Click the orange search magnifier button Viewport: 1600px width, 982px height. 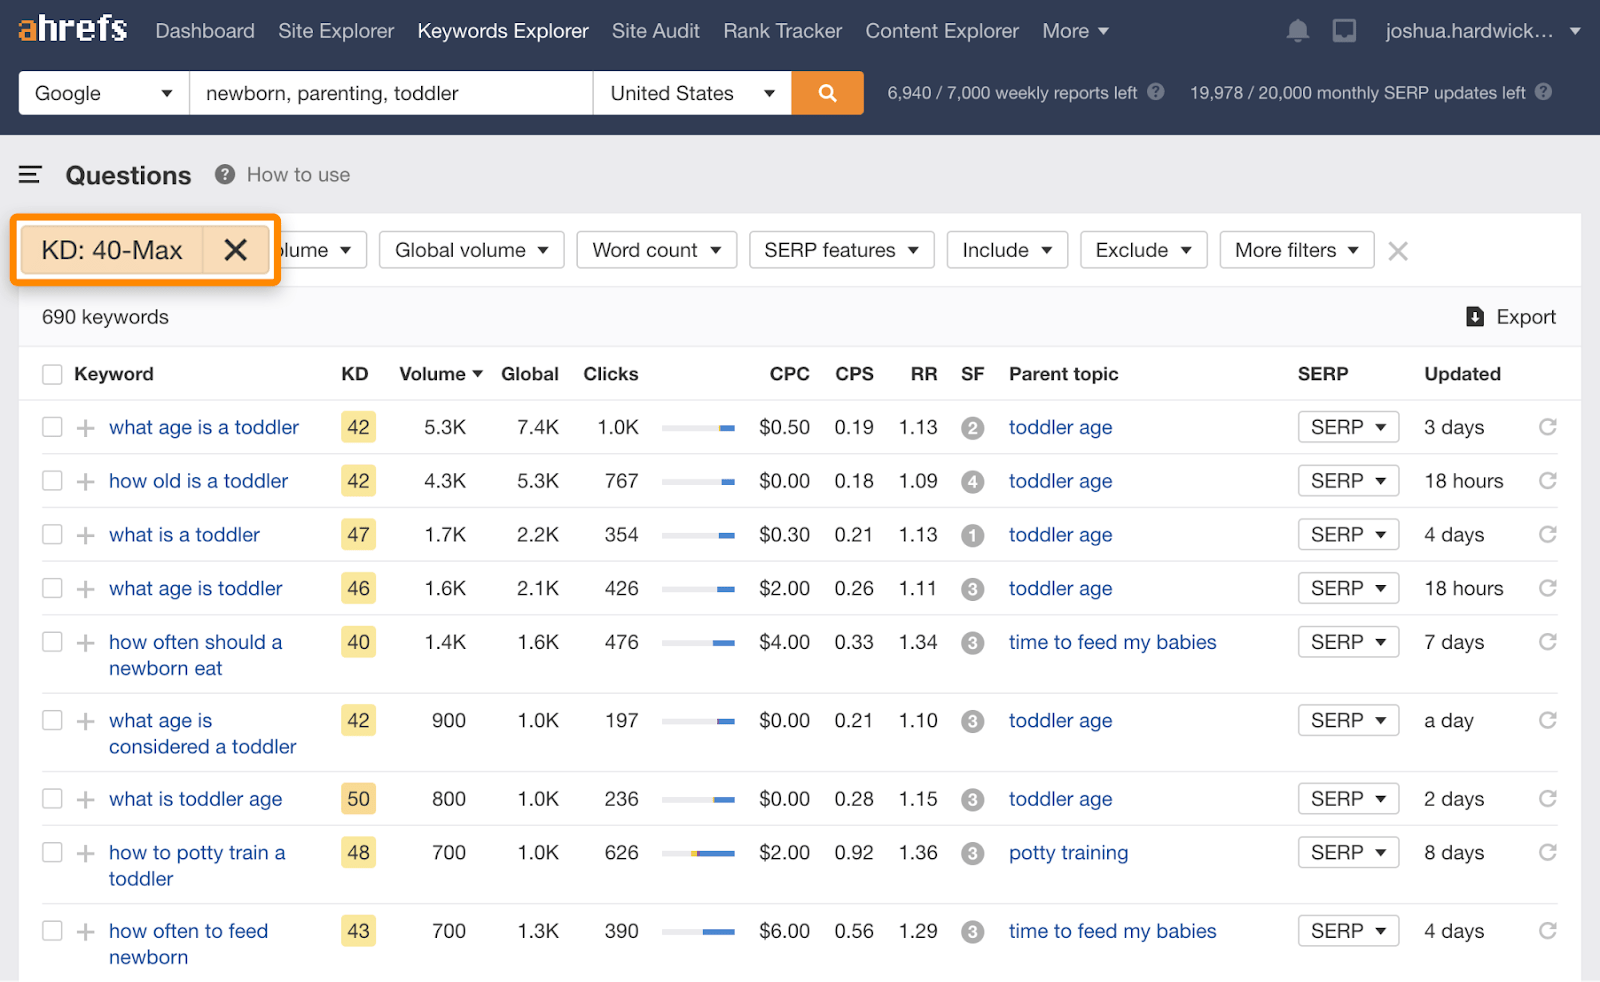tap(827, 93)
